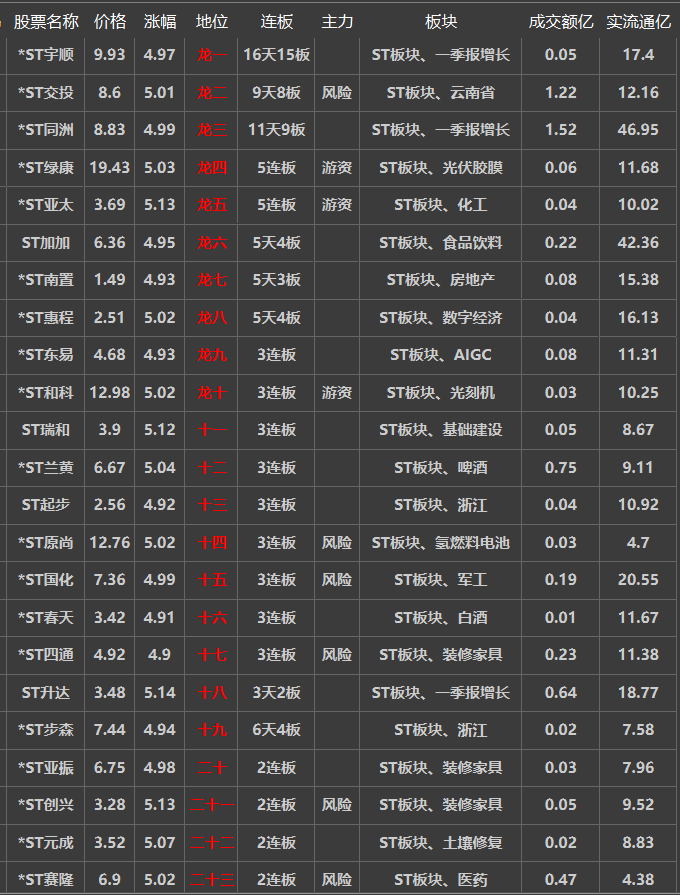The height and width of the screenshot is (895, 680).
Task: Select the 主力 column header
Action: pos(337,21)
